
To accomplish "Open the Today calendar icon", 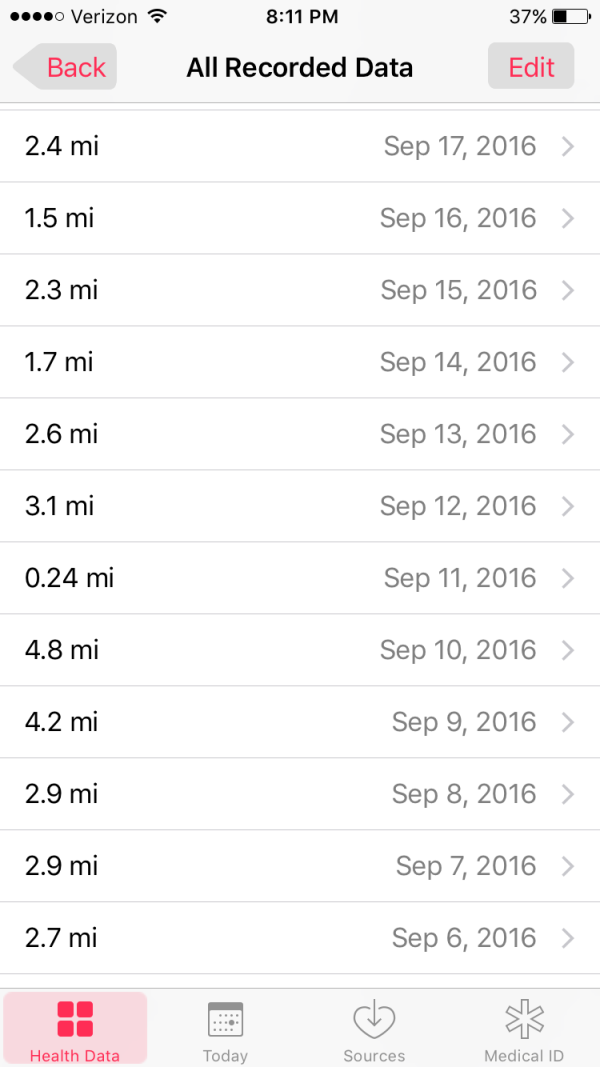I will [225, 1019].
